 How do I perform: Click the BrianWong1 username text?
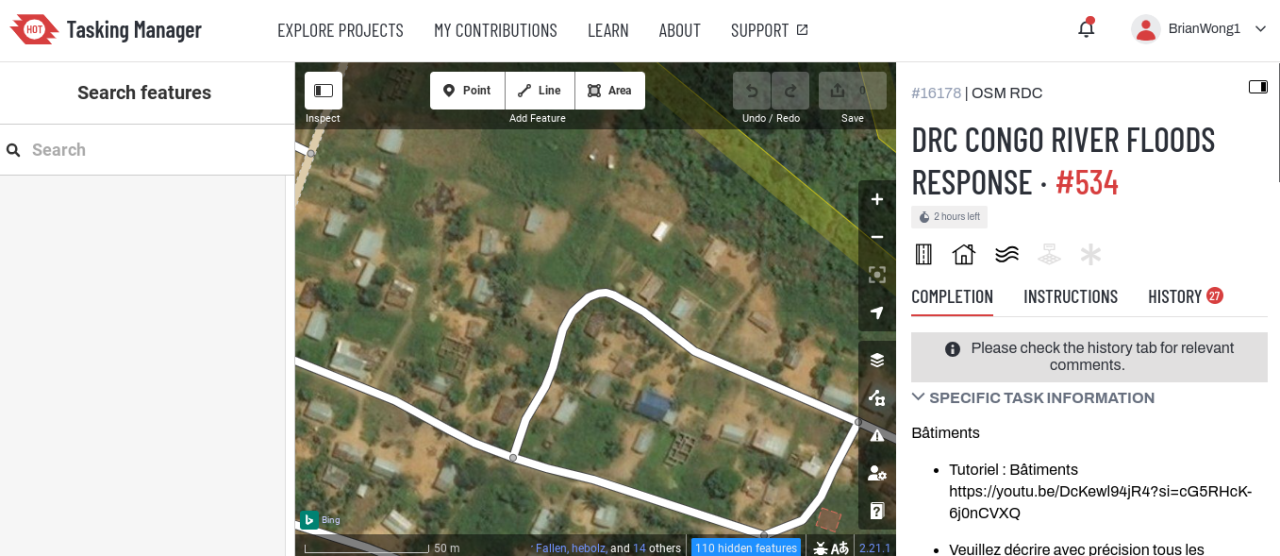tap(1204, 29)
